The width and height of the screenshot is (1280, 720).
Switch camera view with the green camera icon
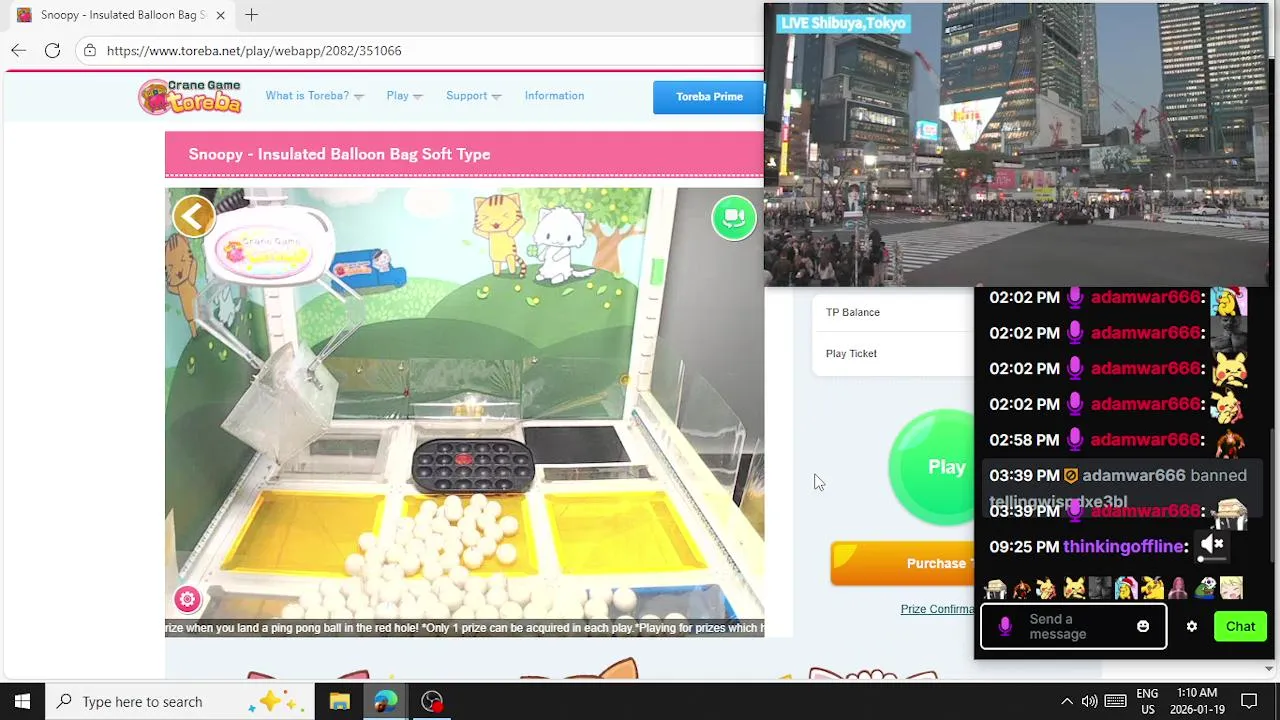[733, 217]
